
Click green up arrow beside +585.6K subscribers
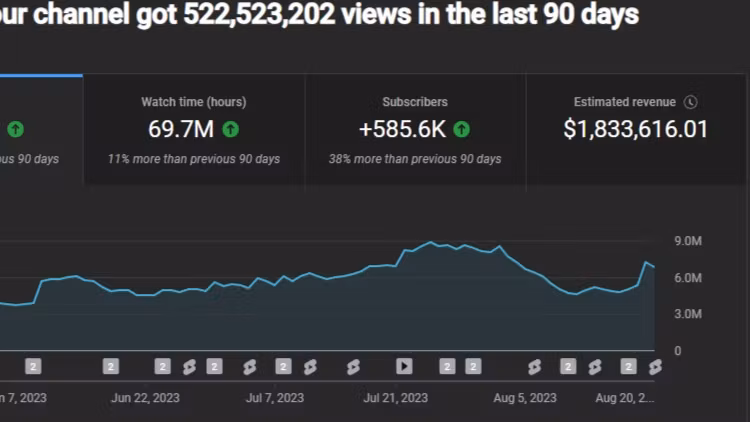461,129
